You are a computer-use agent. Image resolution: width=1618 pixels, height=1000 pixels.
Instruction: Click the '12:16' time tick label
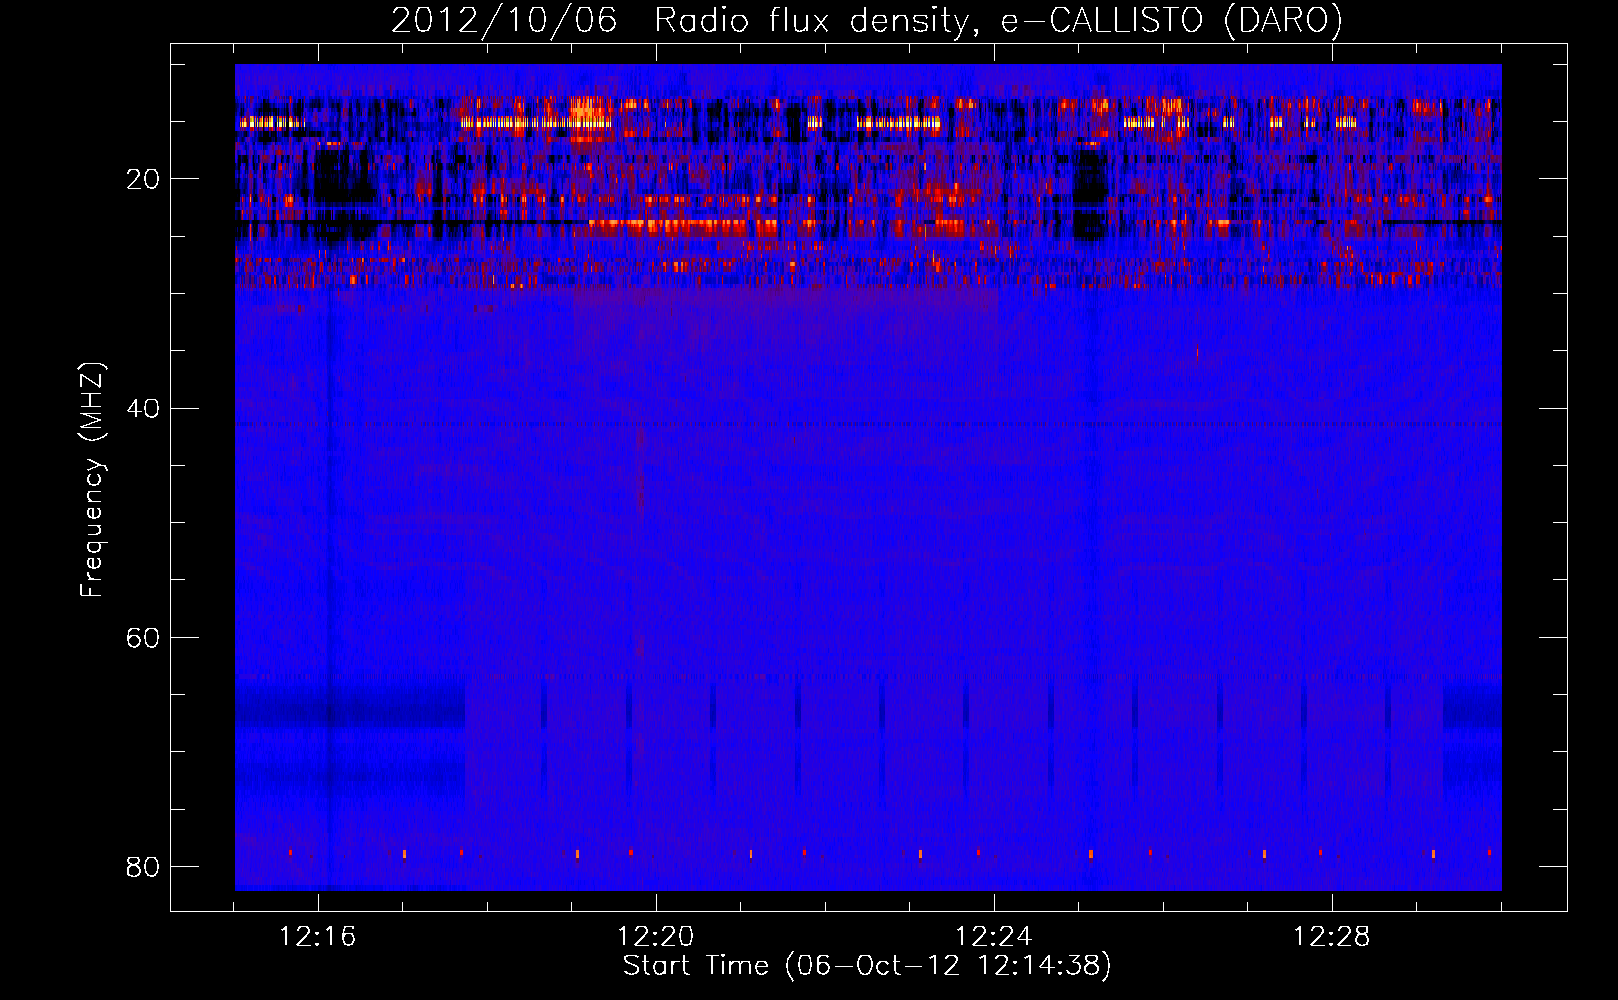pos(317,937)
